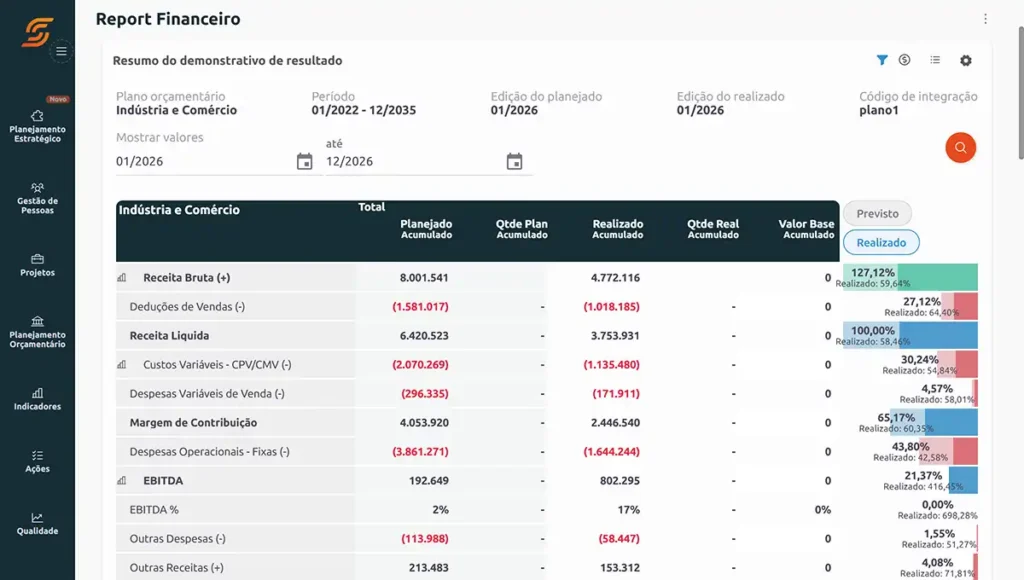Click the 12/2026 end date field
The width and height of the screenshot is (1024, 580).
pyautogui.click(x=414, y=161)
